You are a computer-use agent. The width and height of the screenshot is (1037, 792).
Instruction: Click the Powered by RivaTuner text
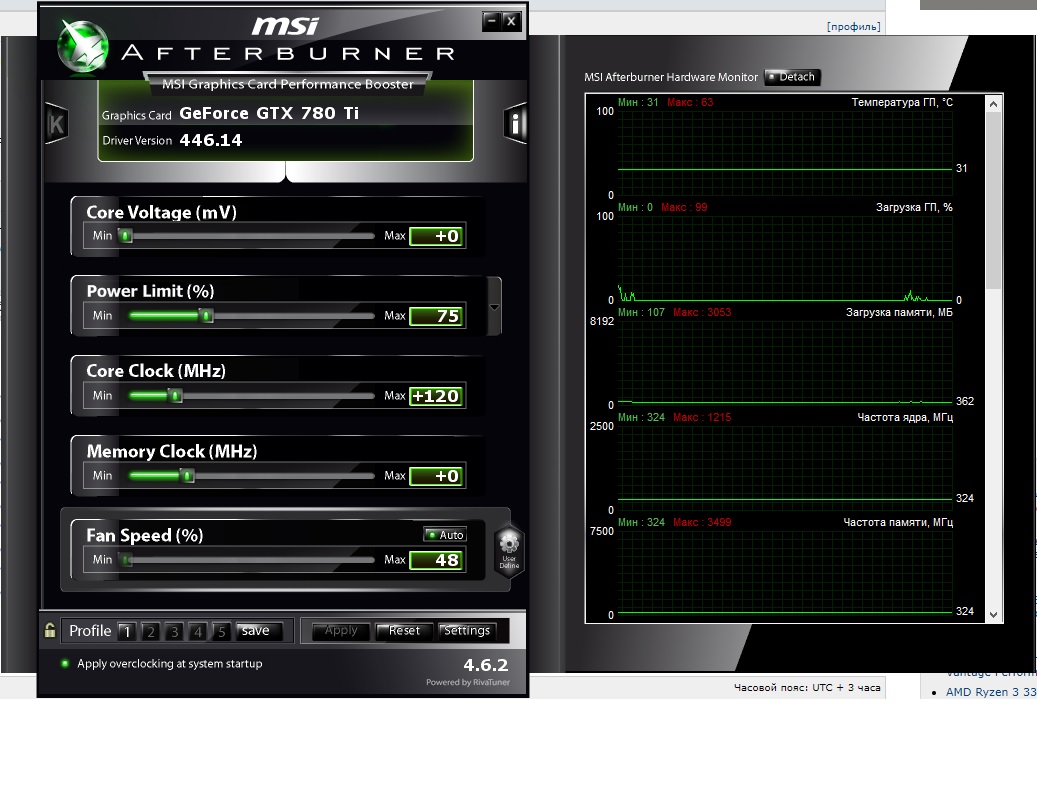(468, 682)
